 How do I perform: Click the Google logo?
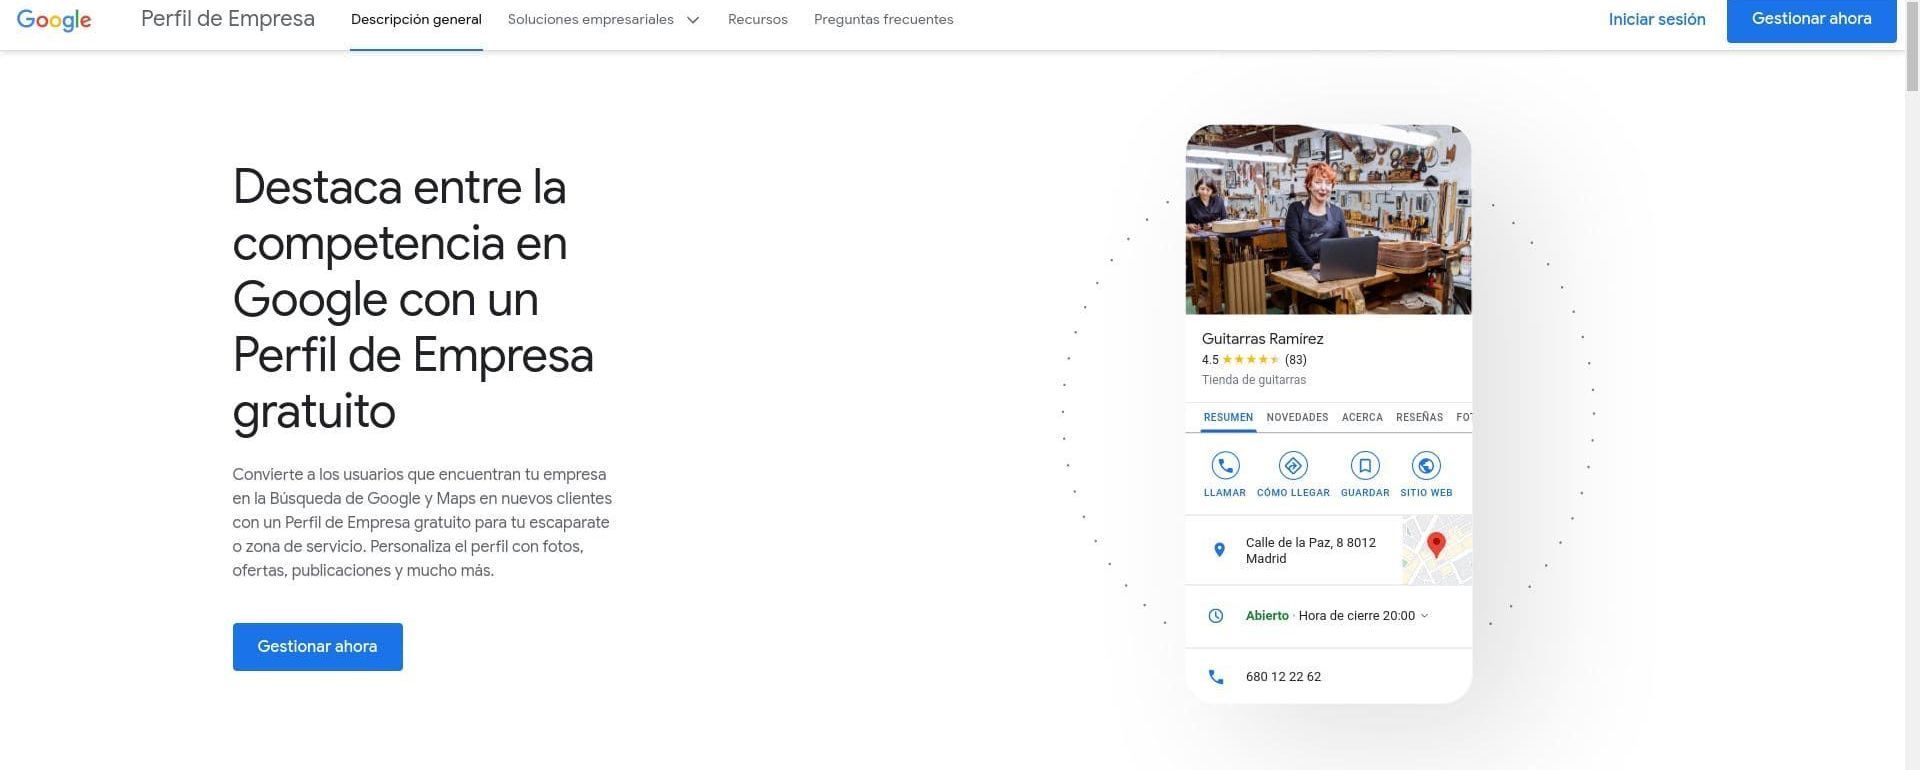click(x=54, y=20)
